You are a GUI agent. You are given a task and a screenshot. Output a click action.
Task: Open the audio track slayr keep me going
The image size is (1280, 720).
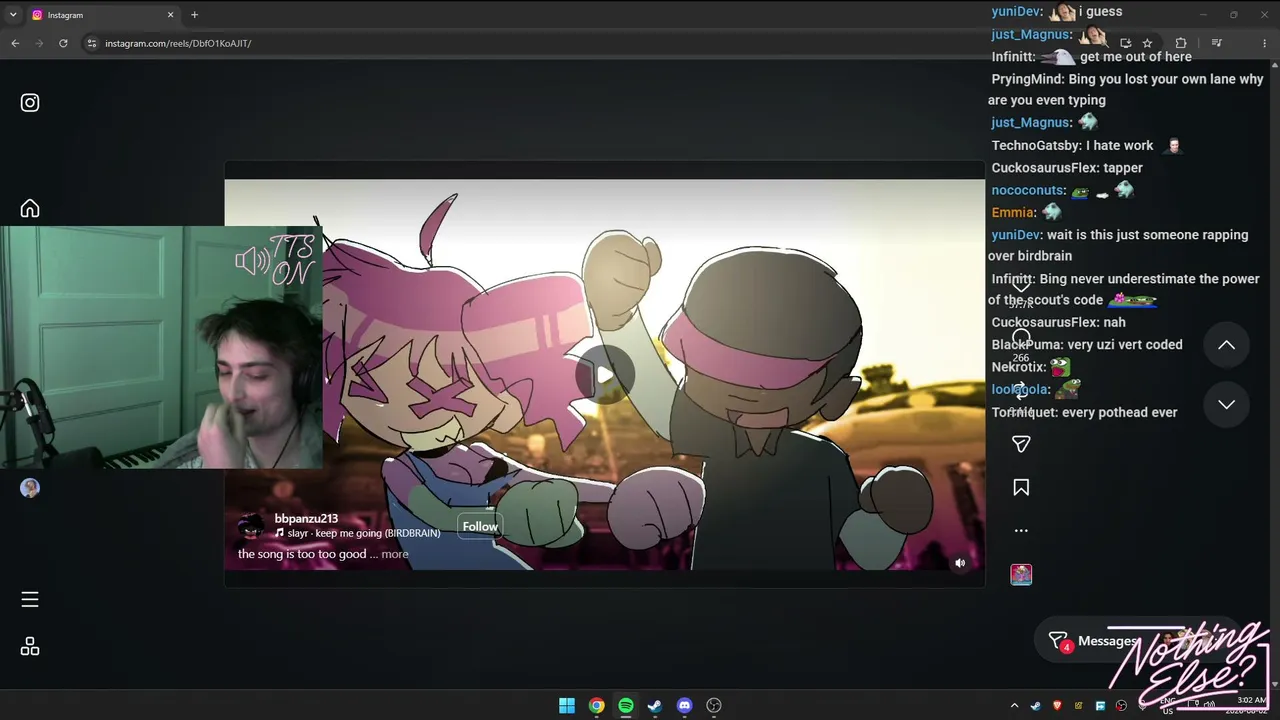click(x=358, y=534)
